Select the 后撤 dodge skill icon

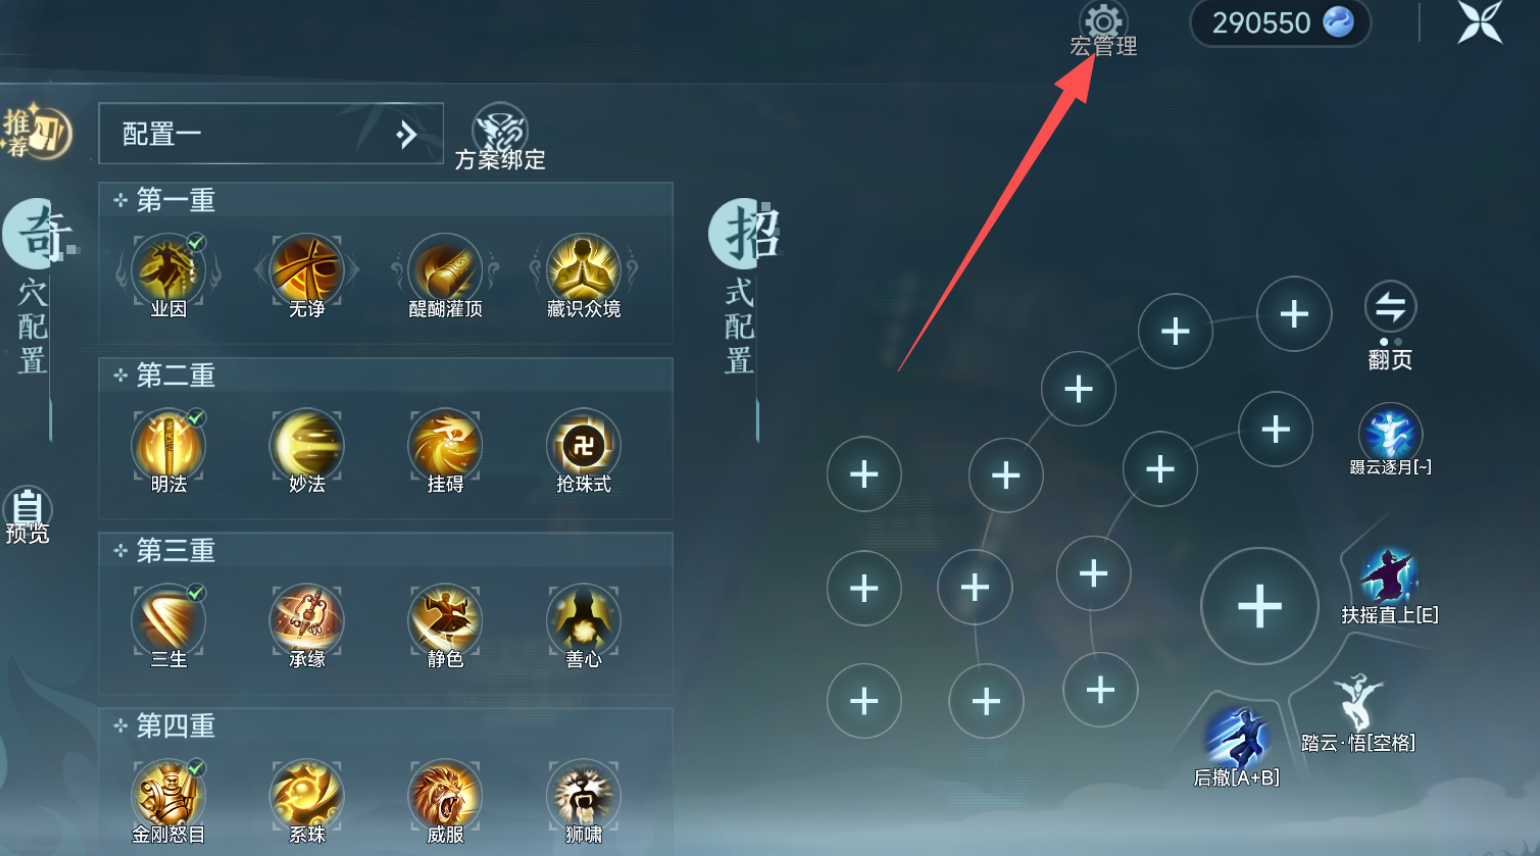1237,739
